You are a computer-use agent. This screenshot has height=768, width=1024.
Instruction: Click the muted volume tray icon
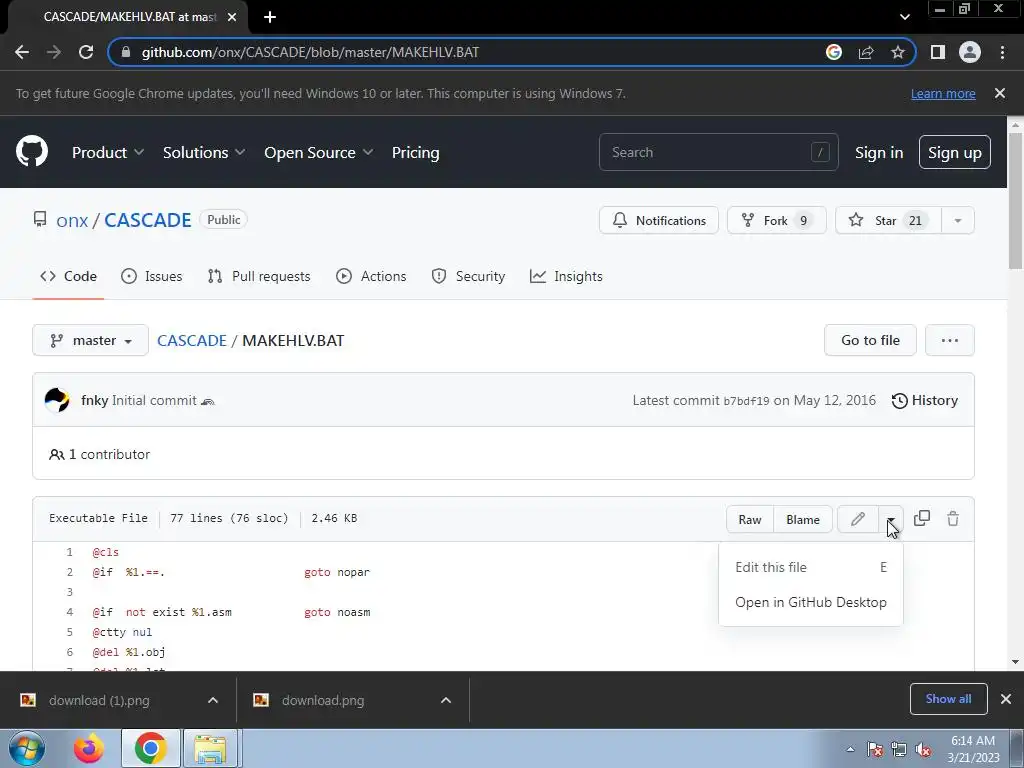coord(923,749)
